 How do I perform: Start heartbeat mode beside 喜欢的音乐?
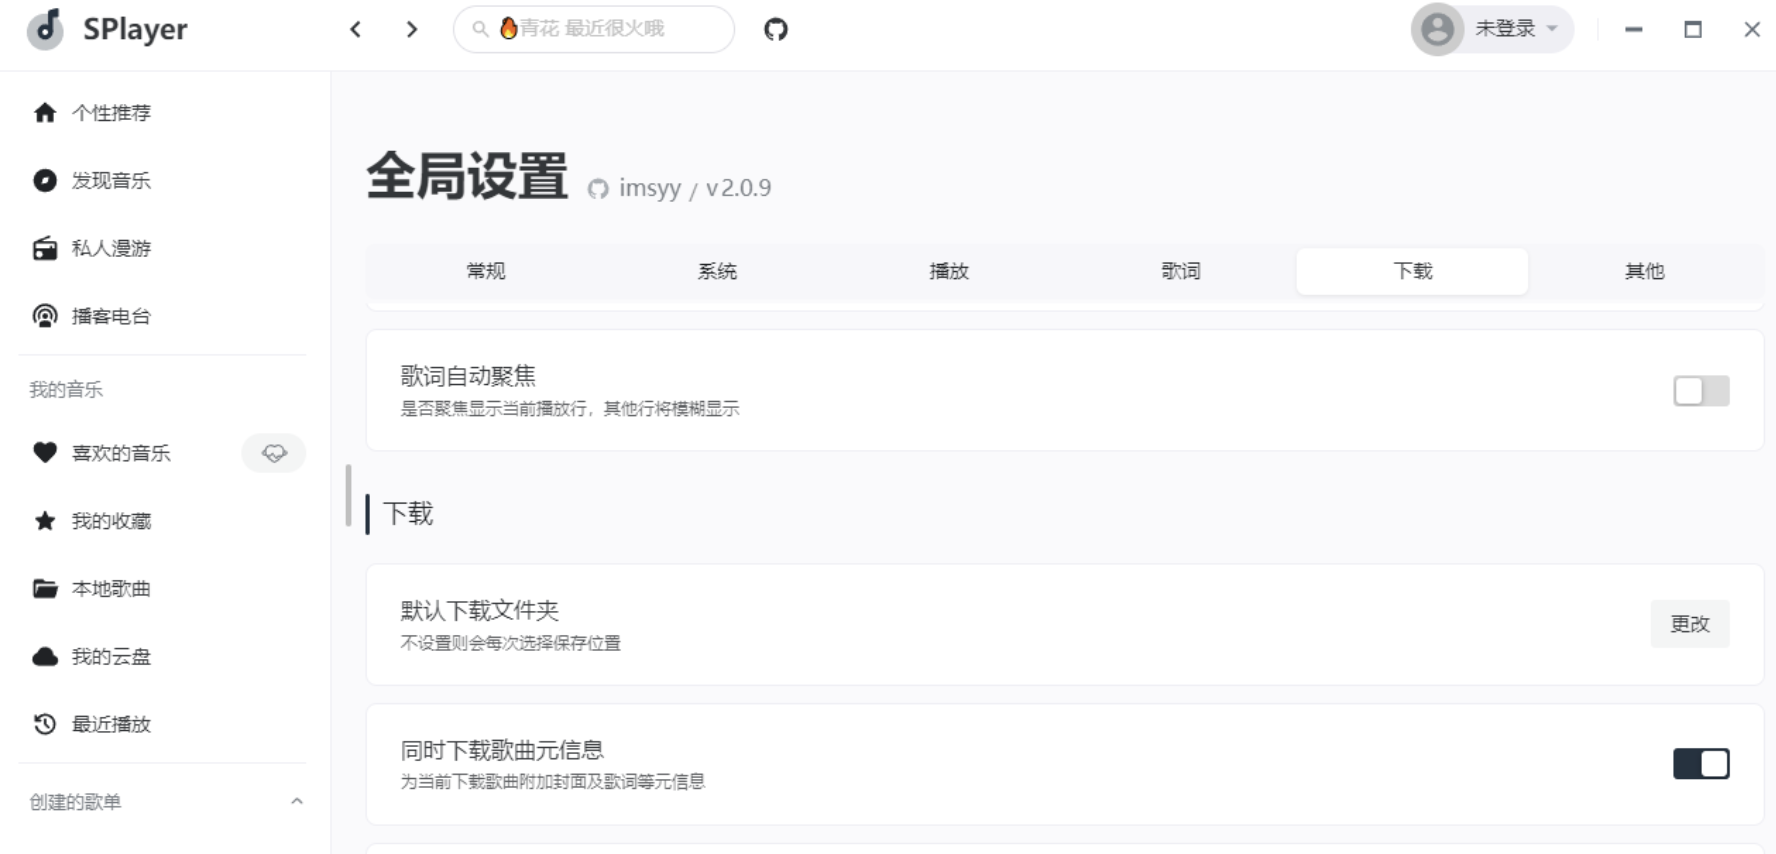tap(274, 453)
